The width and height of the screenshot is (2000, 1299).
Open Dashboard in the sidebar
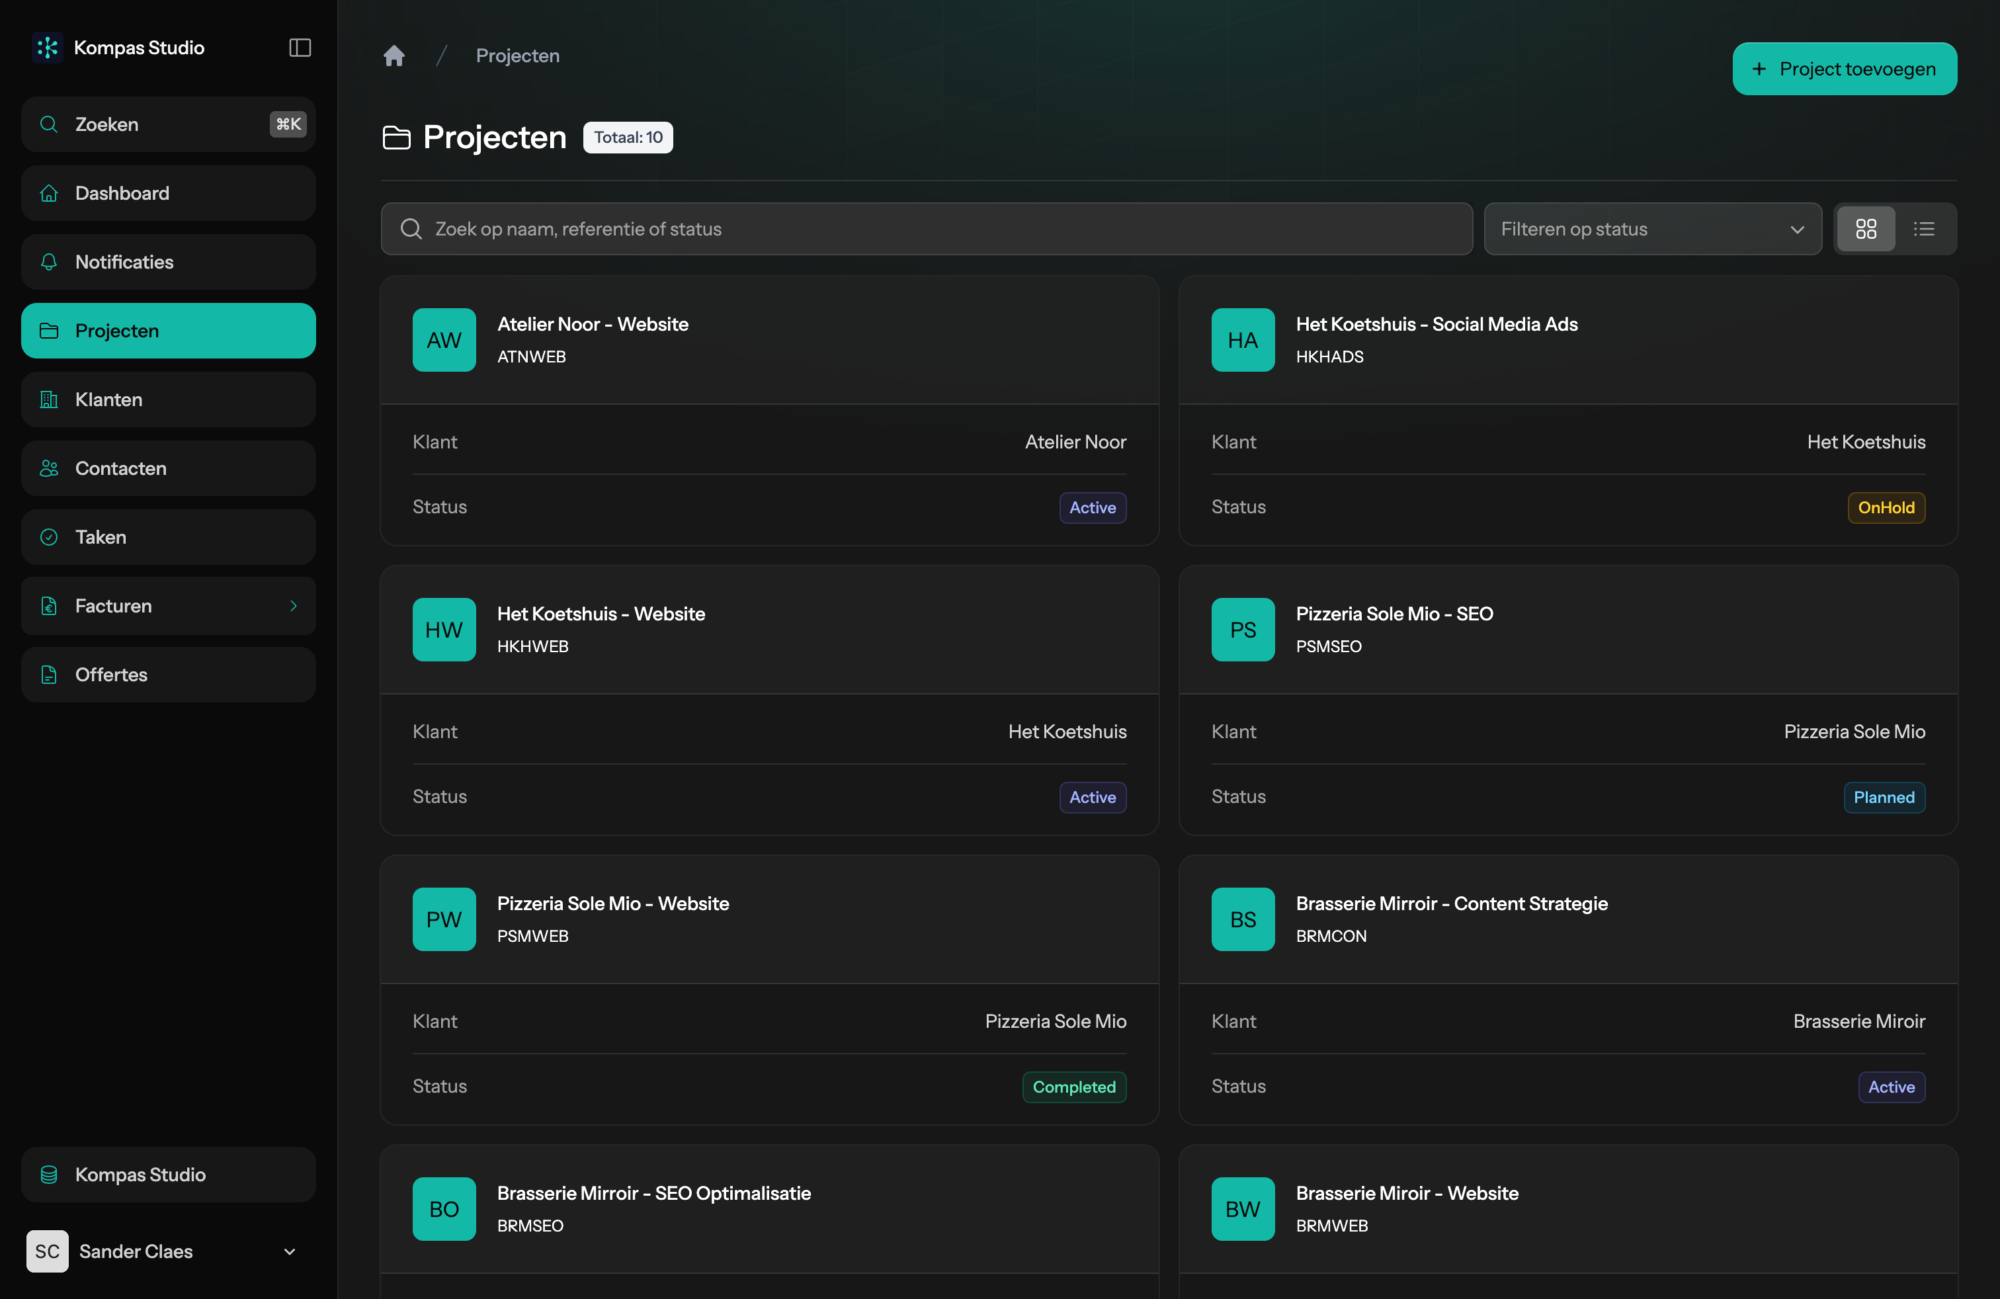click(168, 193)
